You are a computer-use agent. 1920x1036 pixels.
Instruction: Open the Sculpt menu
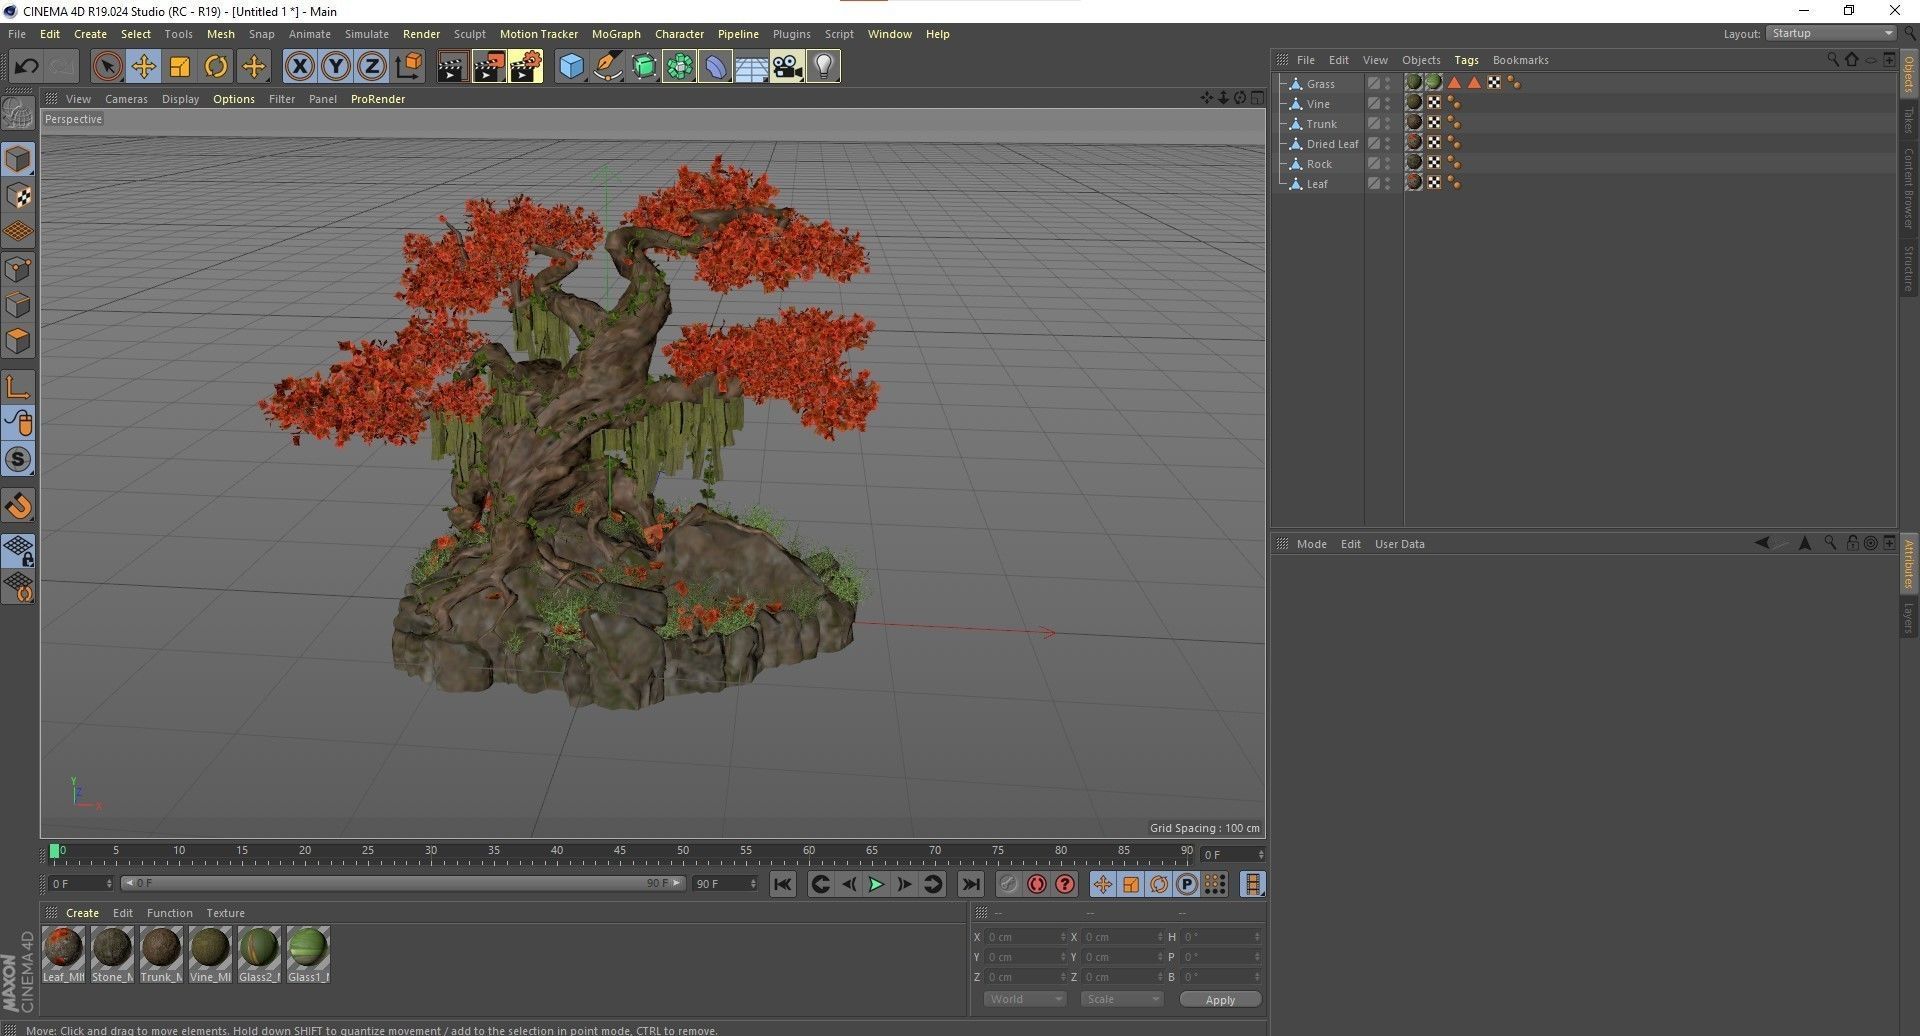(469, 34)
